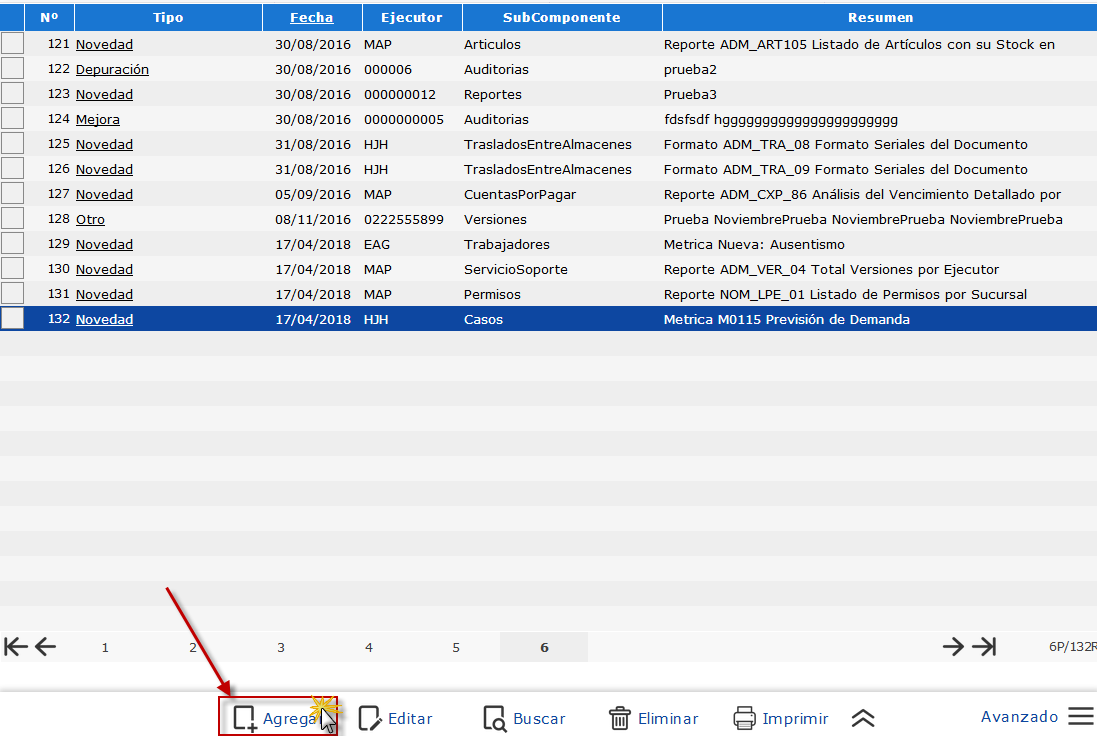This screenshot has width=1097, height=736.
Task: Check the box for row 121
Action: (x=12, y=43)
